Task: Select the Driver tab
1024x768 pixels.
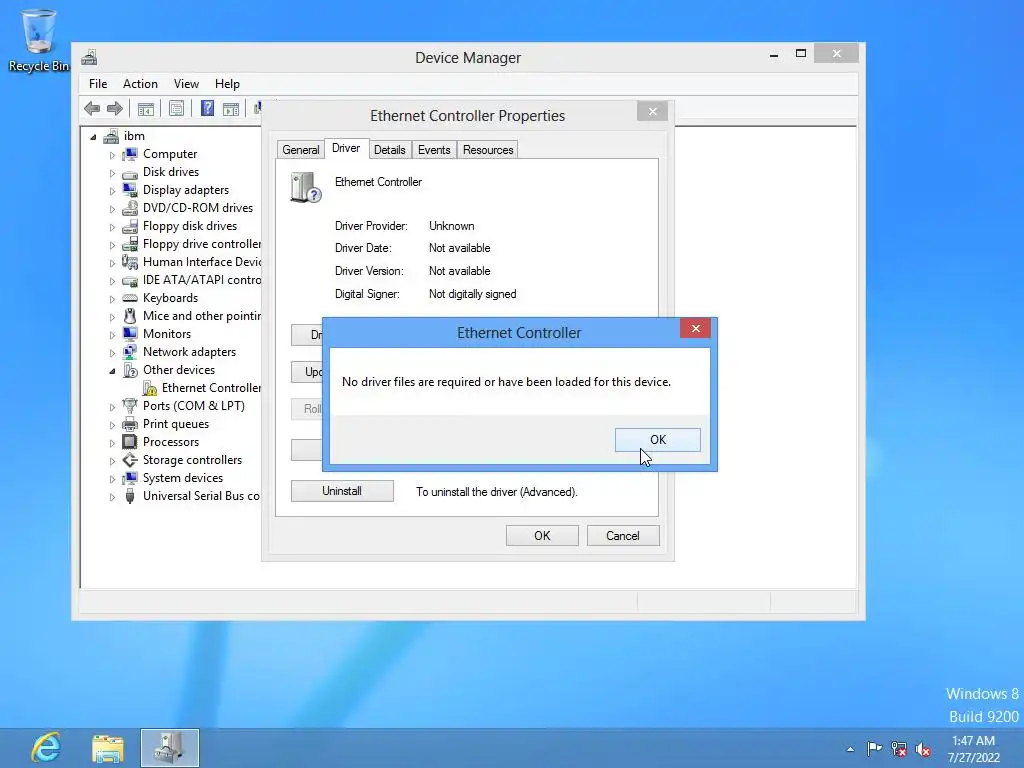Action: [x=346, y=148]
